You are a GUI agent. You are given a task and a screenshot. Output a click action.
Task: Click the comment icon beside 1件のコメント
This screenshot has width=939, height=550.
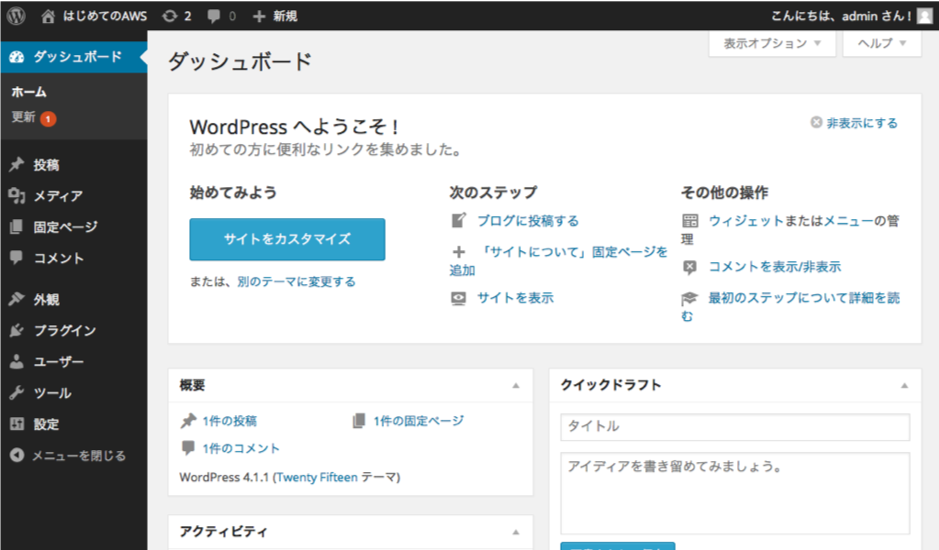[189, 448]
